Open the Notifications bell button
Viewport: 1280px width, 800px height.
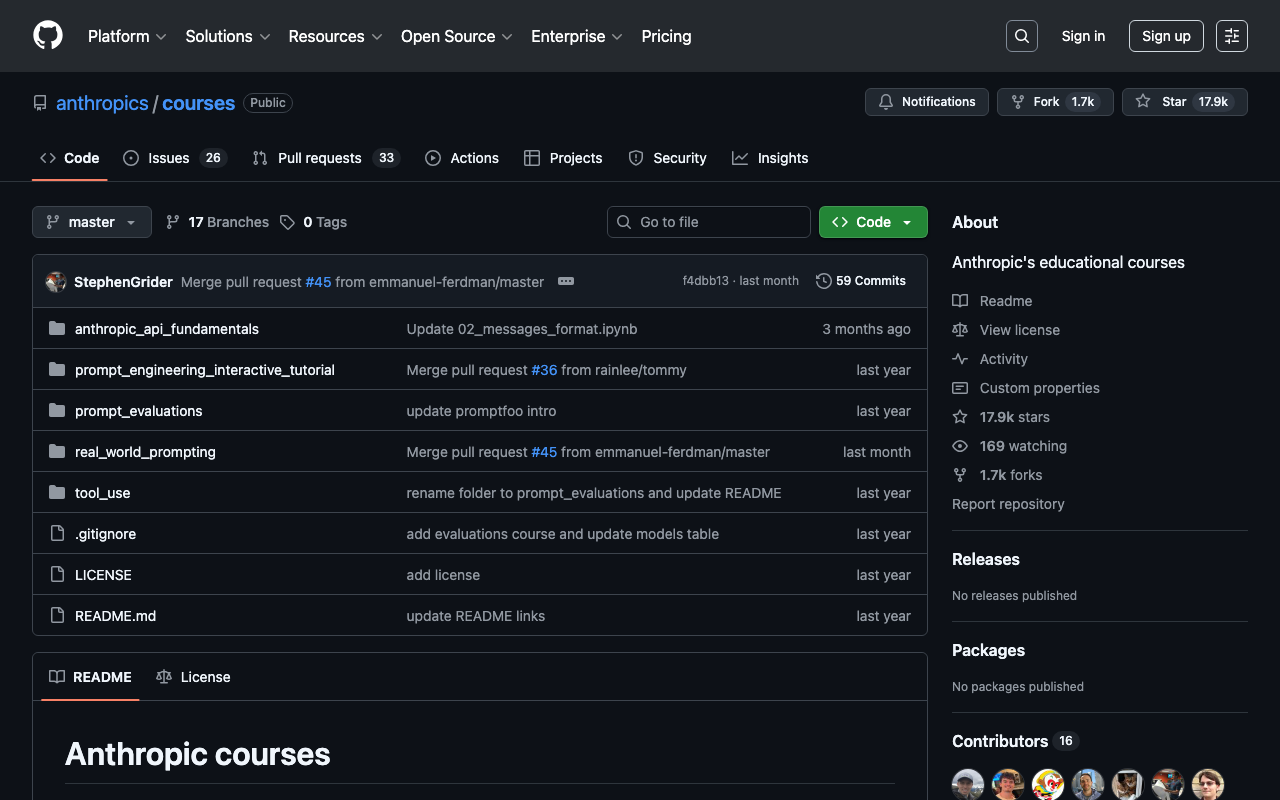click(x=926, y=102)
